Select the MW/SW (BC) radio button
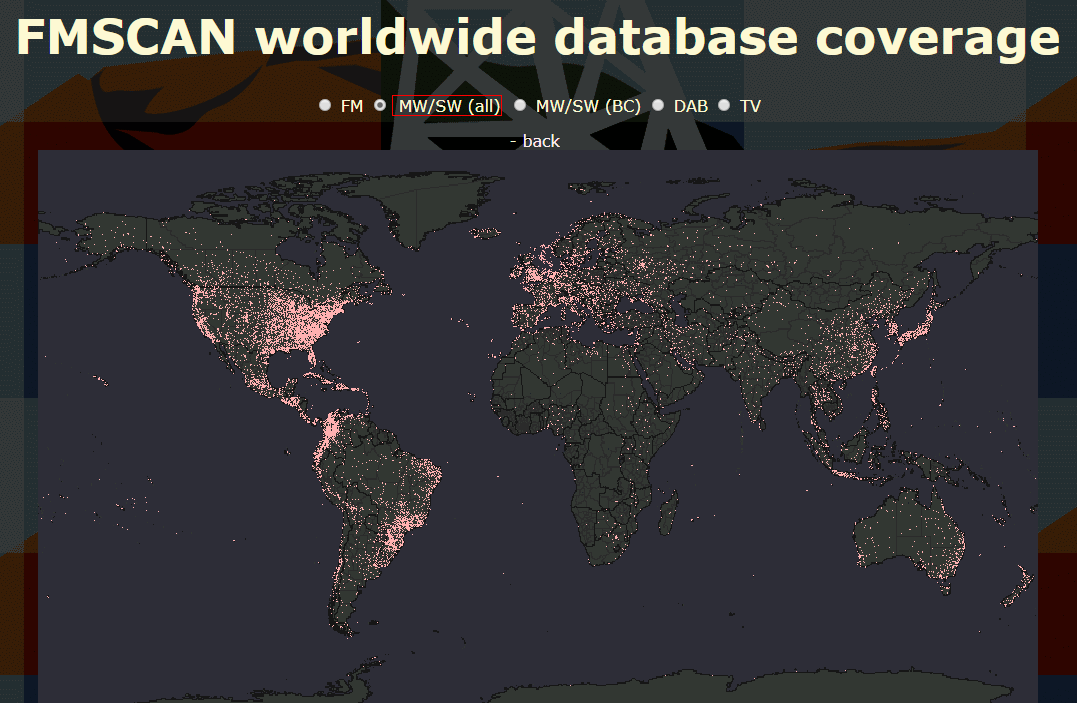Viewport: 1077px width, 703px height. [520, 105]
